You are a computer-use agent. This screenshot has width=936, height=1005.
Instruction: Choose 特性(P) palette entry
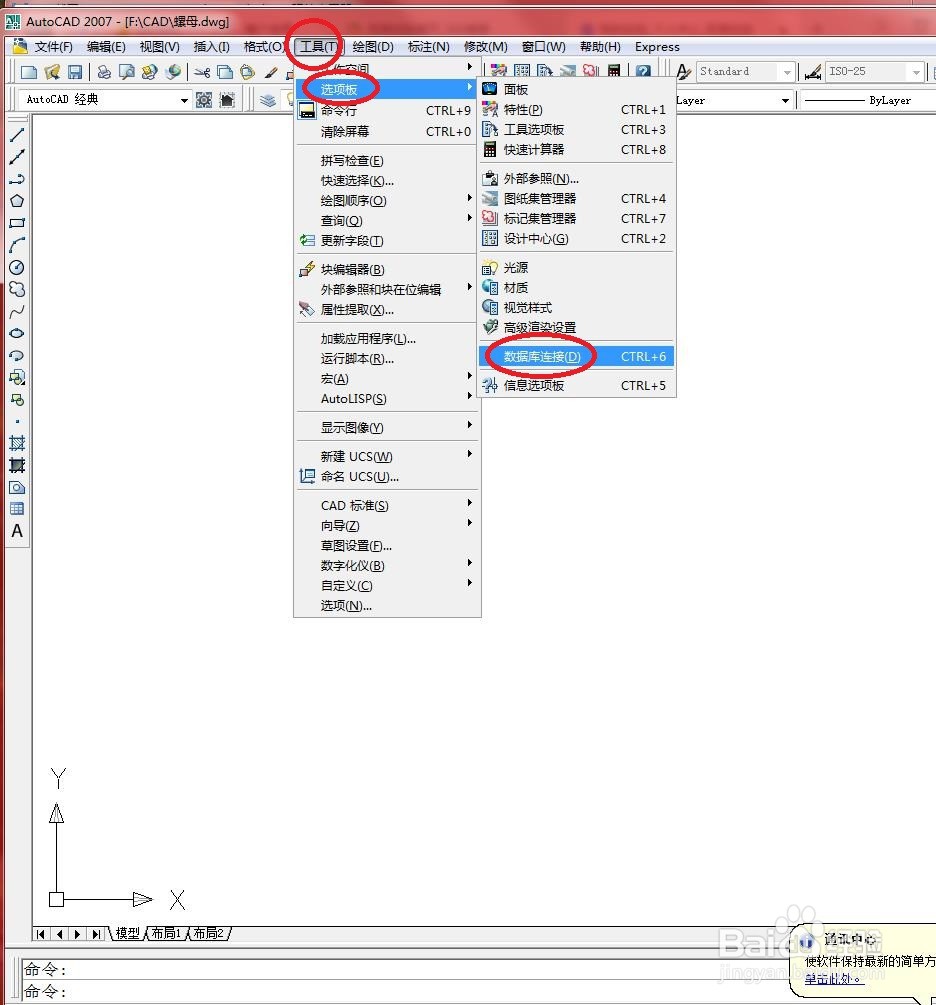pos(576,110)
